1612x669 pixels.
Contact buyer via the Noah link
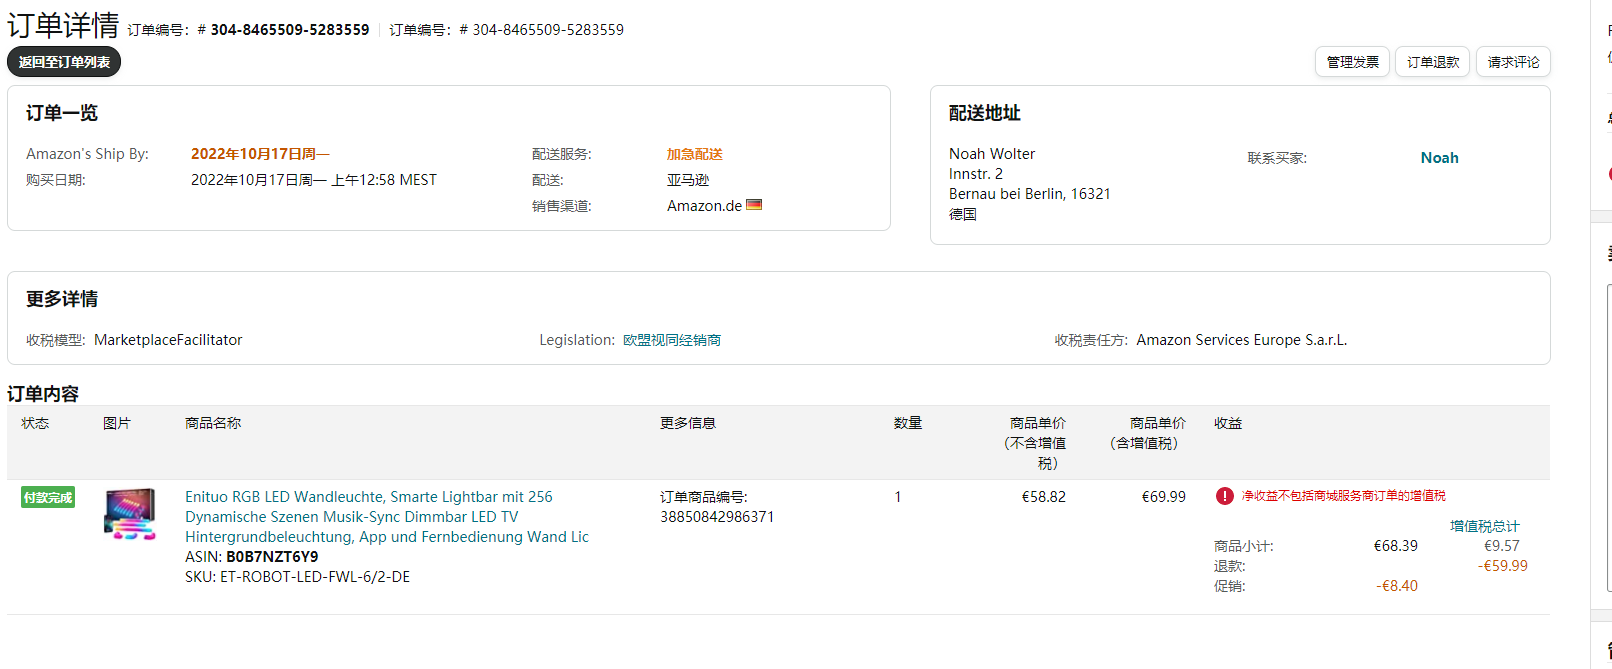tap(1439, 158)
